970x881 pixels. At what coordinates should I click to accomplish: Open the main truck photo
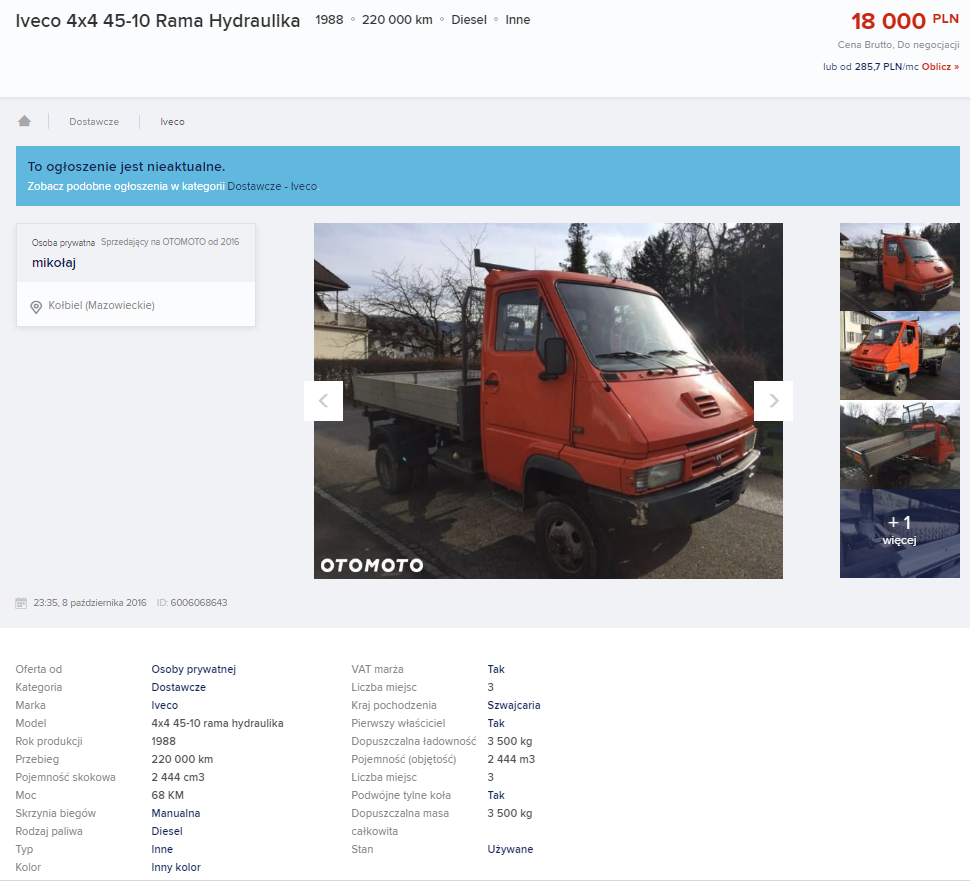[548, 400]
